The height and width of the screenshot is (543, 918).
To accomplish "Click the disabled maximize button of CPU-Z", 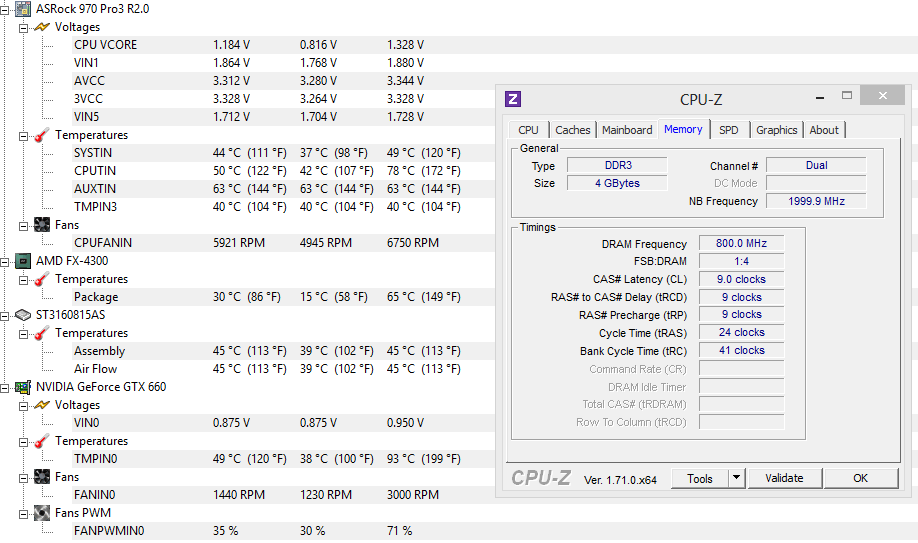I will (847, 95).
